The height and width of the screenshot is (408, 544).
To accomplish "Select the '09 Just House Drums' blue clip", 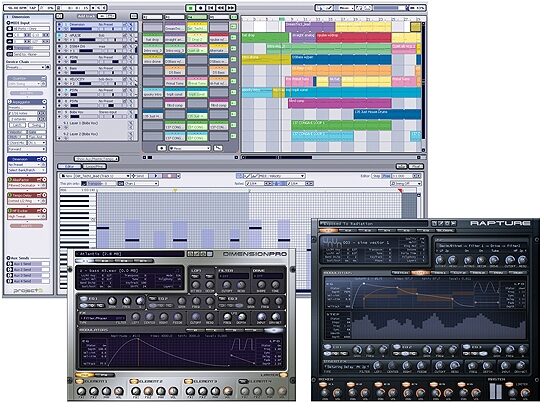I will [387, 114].
